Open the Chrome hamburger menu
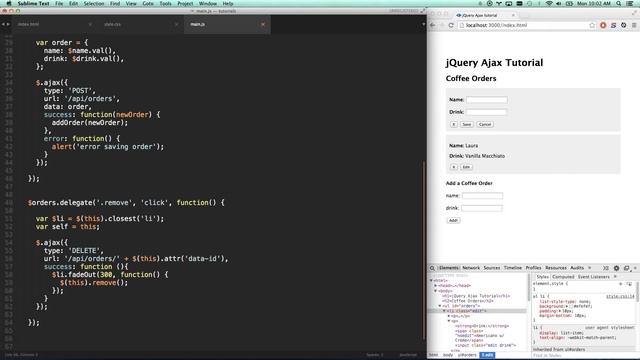 (x=634, y=25)
